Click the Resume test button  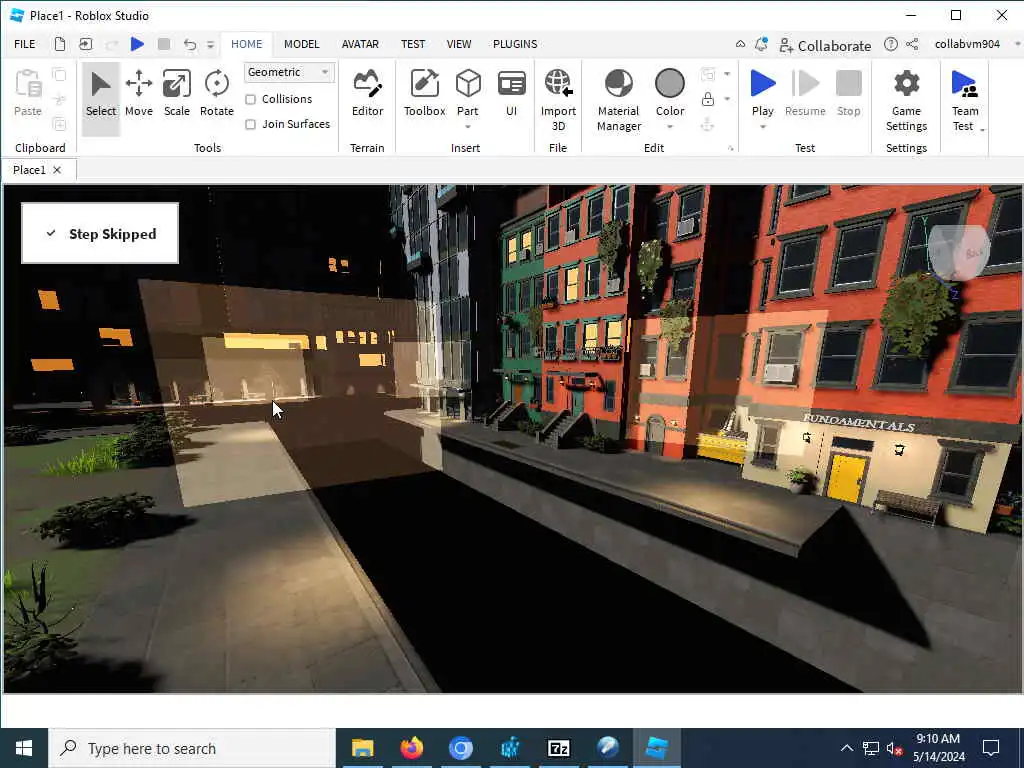805,94
